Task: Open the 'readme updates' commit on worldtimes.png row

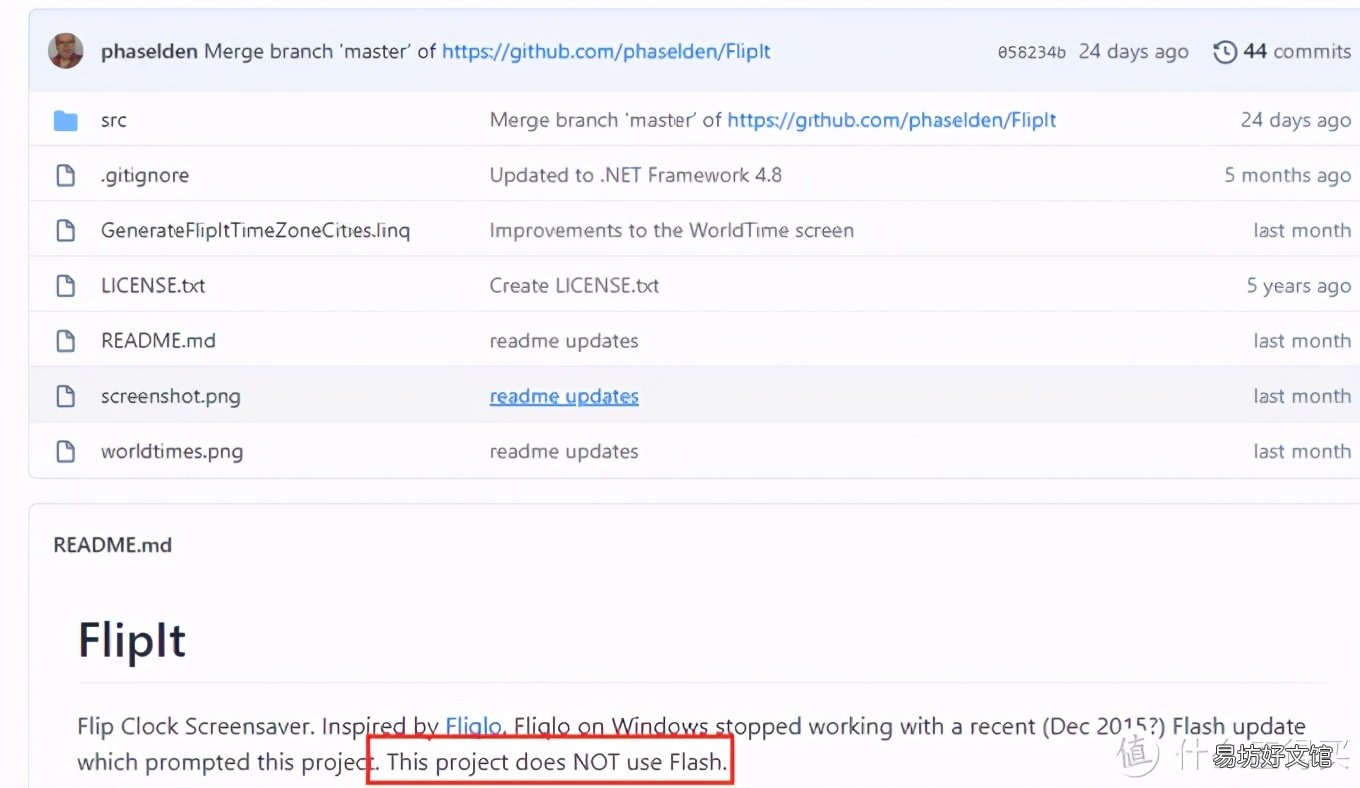Action: pyautogui.click(x=564, y=452)
